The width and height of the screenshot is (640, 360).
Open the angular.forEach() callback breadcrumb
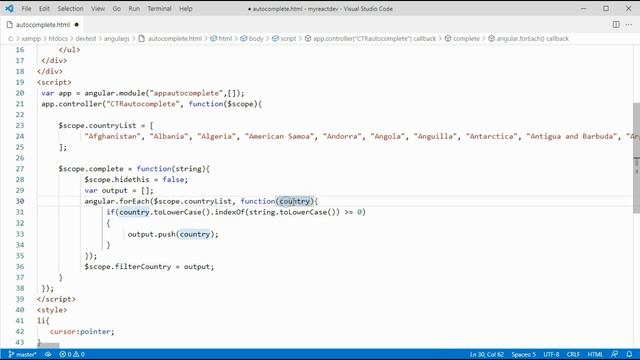(x=528, y=38)
